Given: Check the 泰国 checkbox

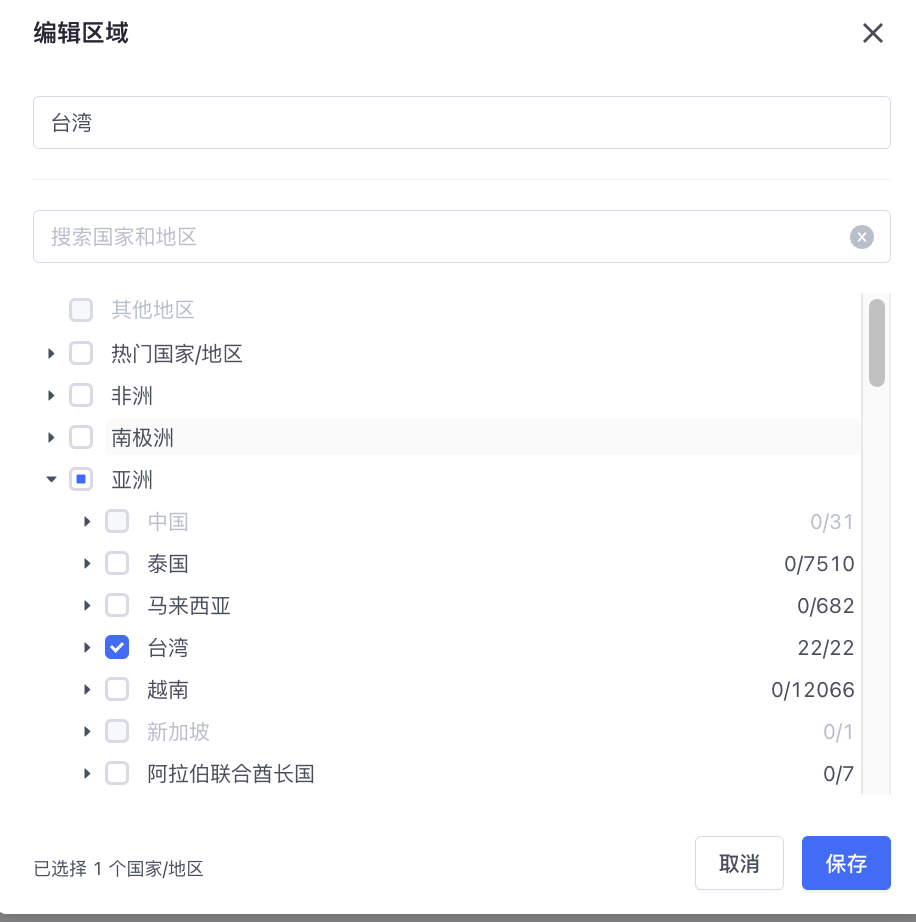Looking at the screenshot, I should [x=117, y=563].
